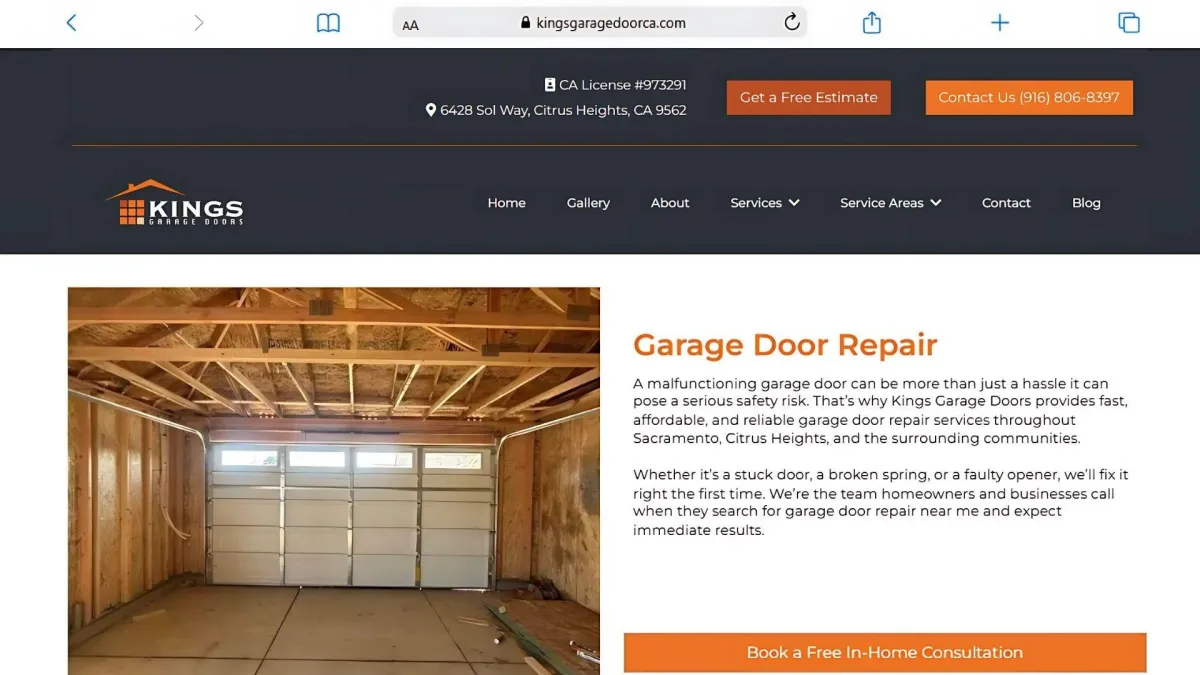Screen dimensions: 1200x675
Task: Open the bookmarks book icon
Action: (328, 23)
